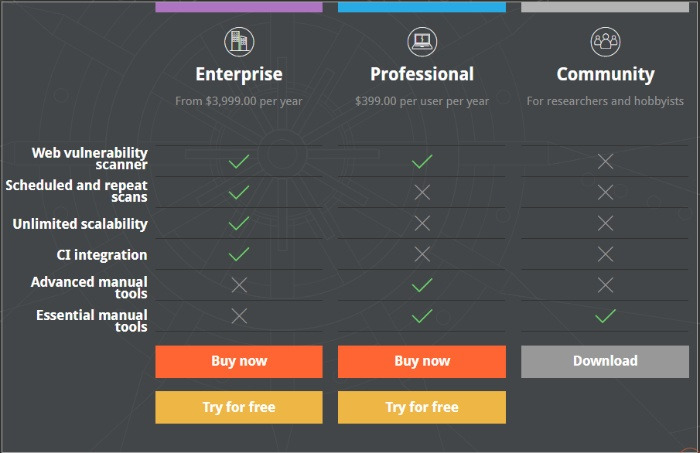Click the Professional laptop icon

coord(422,42)
